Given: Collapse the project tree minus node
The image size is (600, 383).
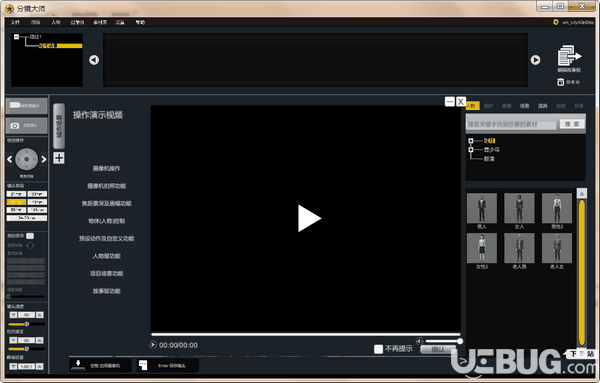Looking at the screenshot, I should [16, 37].
